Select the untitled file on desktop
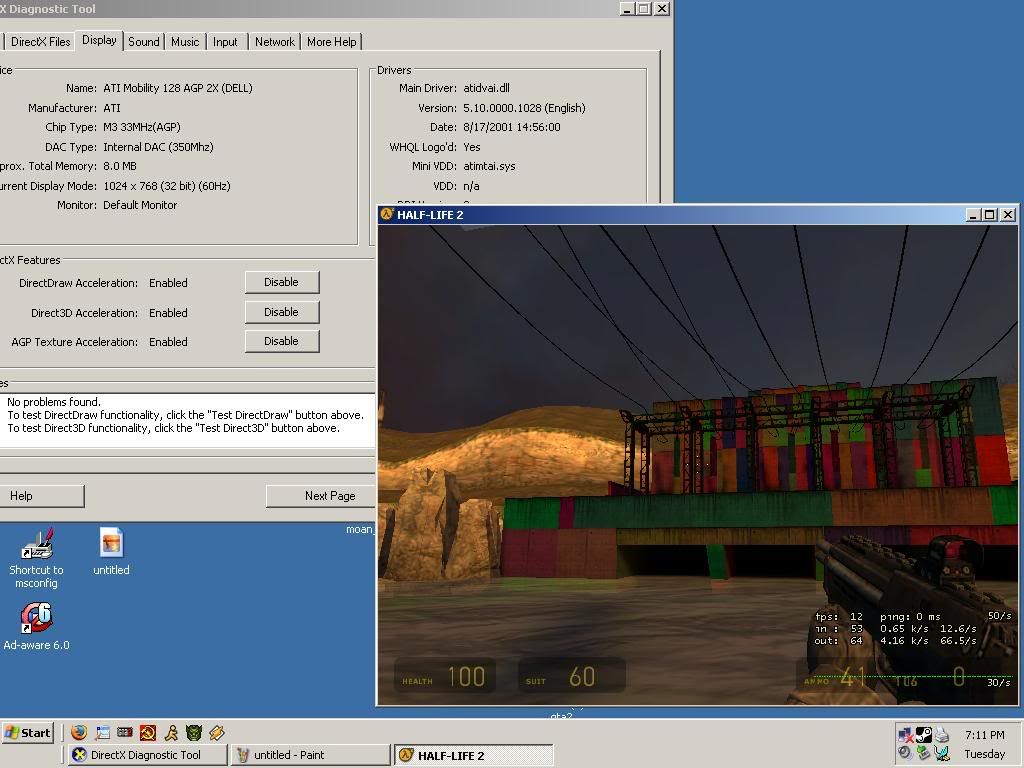This screenshot has height=768, width=1024. click(x=111, y=552)
